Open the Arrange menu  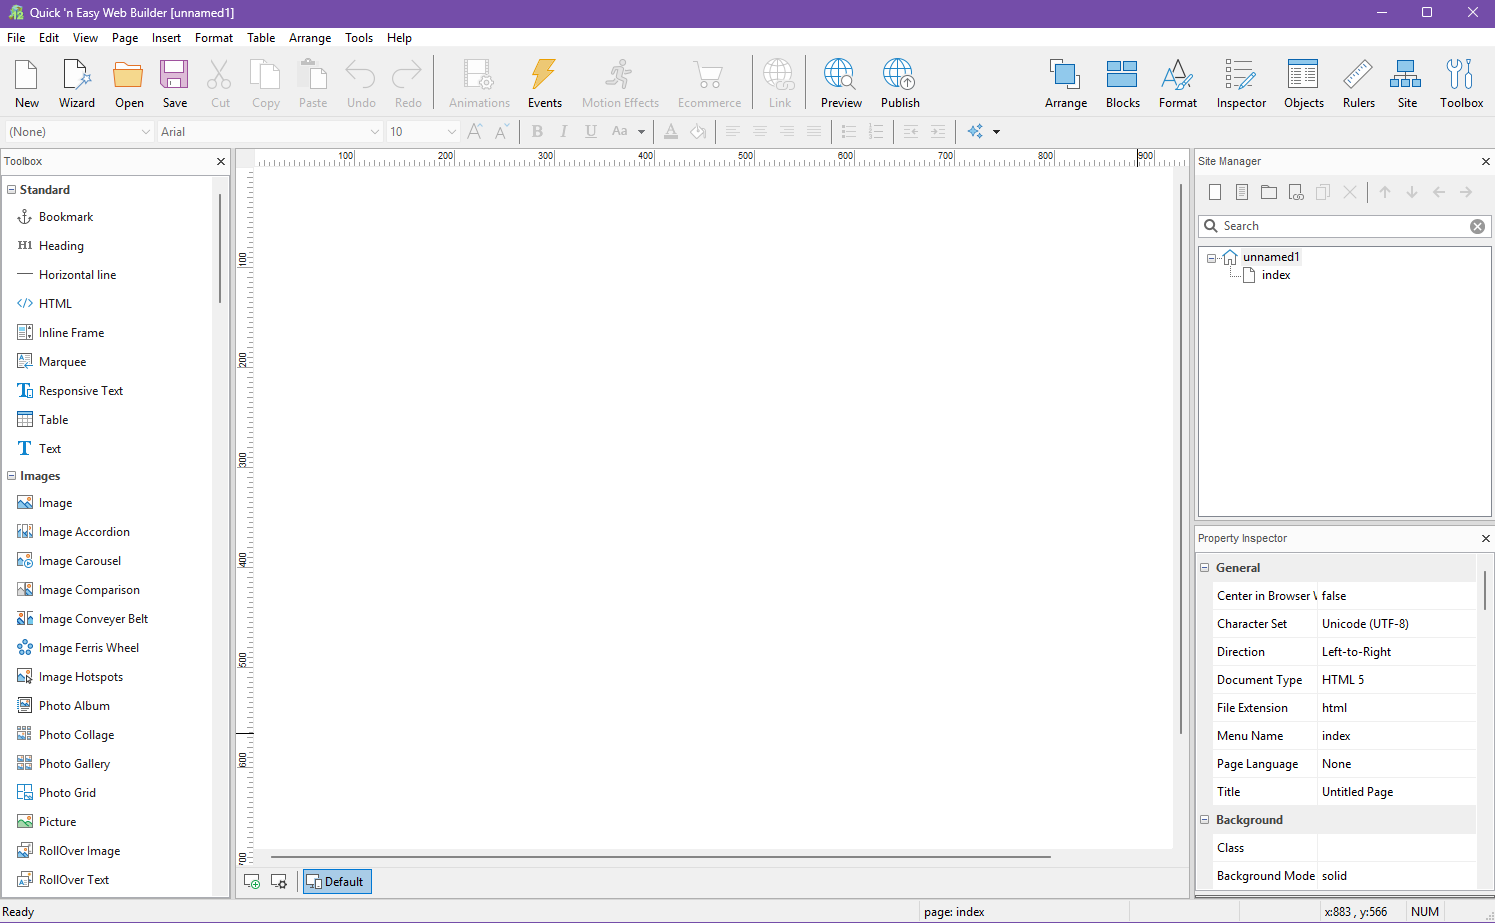coord(310,38)
